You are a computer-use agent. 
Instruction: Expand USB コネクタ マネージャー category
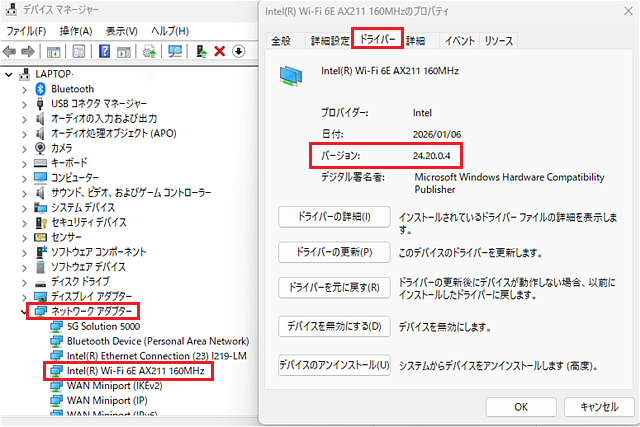24,105
